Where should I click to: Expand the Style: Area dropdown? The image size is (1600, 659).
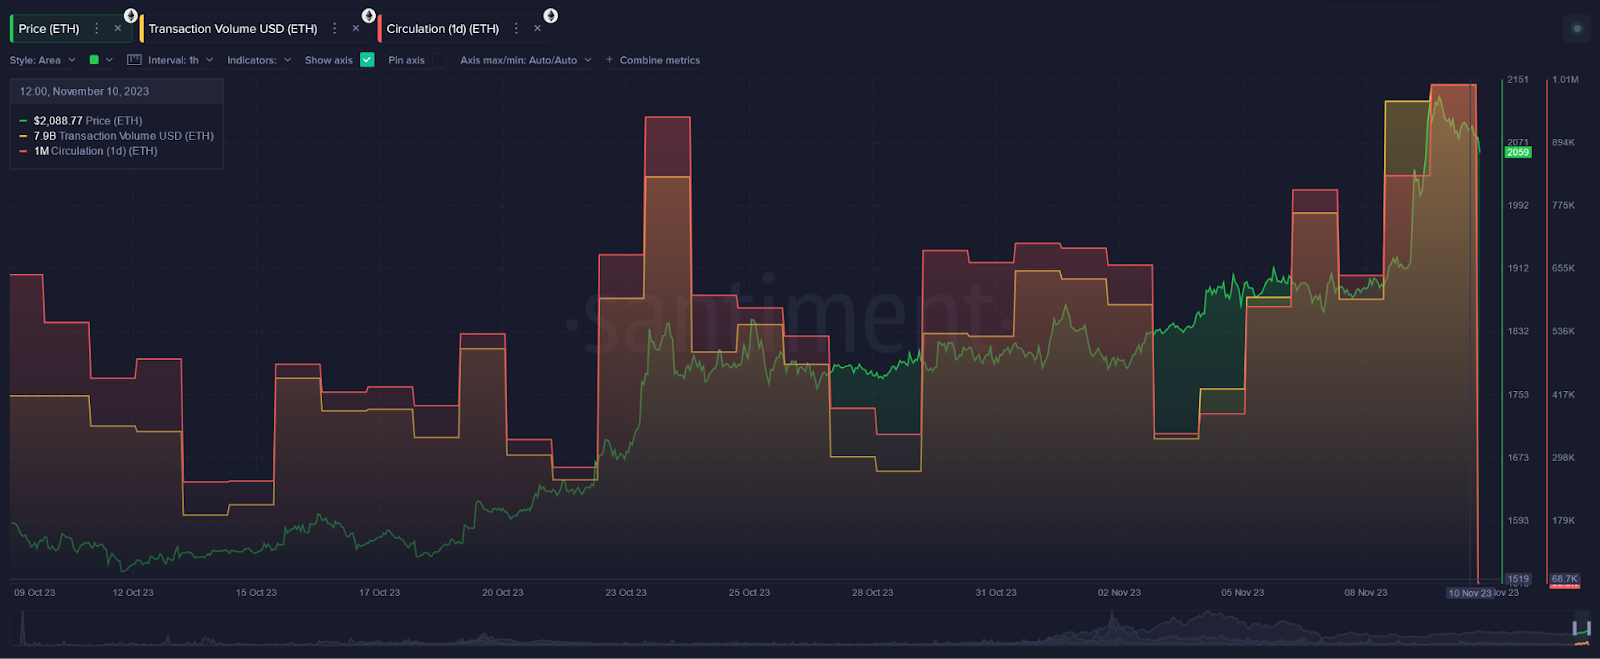pos(42,60)
